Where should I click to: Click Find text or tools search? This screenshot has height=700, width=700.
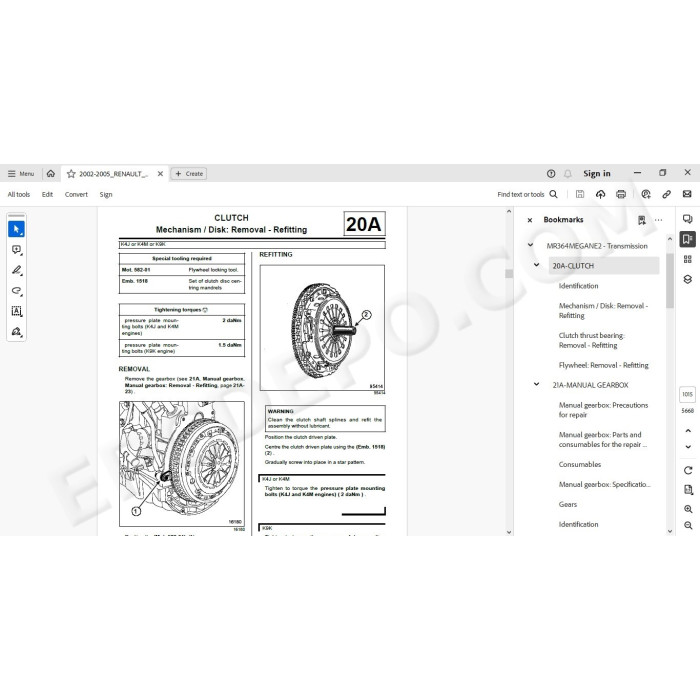[527, 194]
